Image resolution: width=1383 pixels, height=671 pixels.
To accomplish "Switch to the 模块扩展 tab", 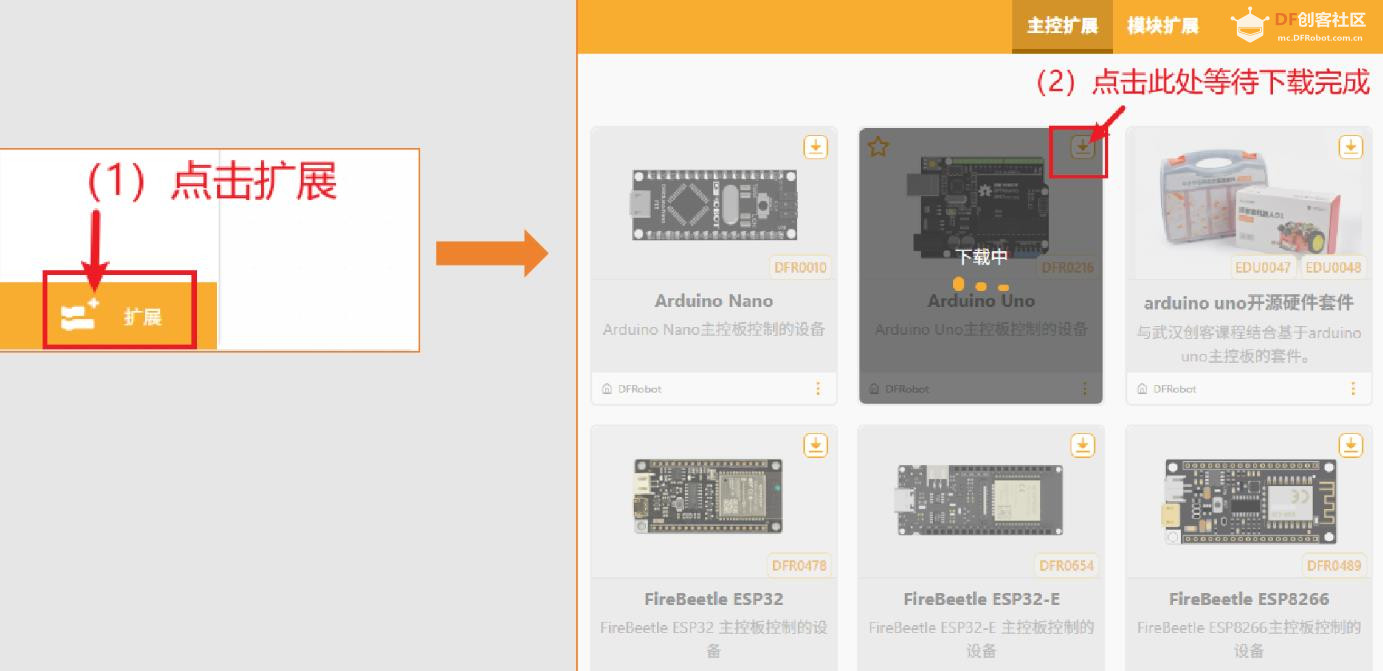I will tap(1162, 26).
